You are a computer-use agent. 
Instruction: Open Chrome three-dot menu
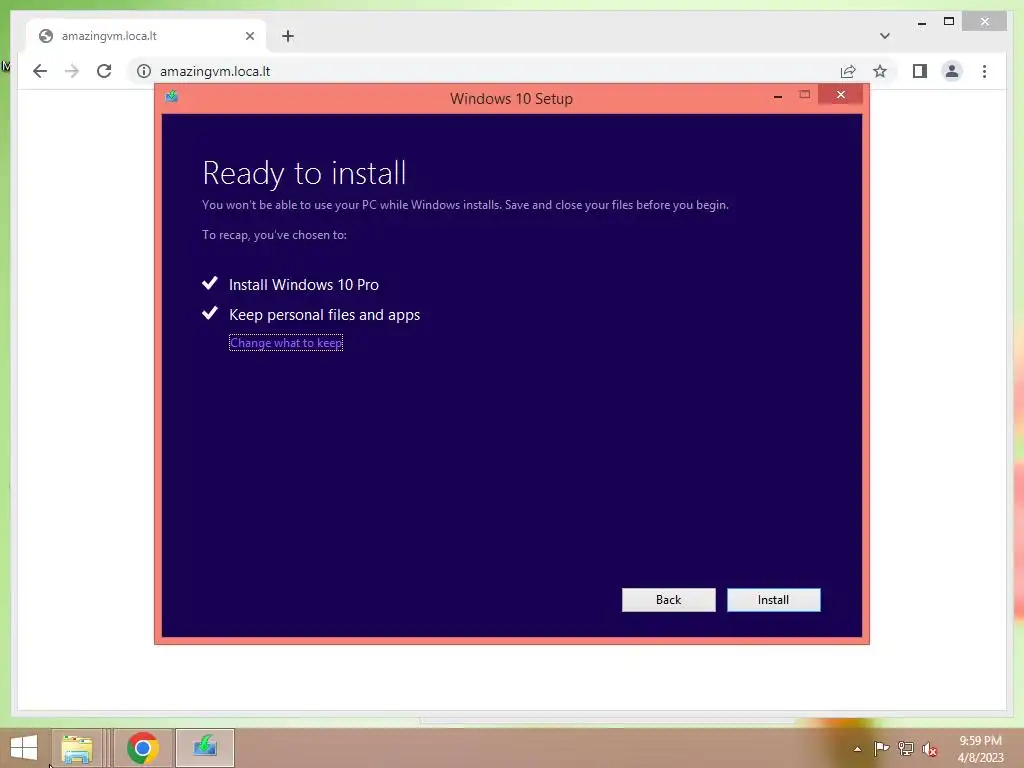[984, 71]
